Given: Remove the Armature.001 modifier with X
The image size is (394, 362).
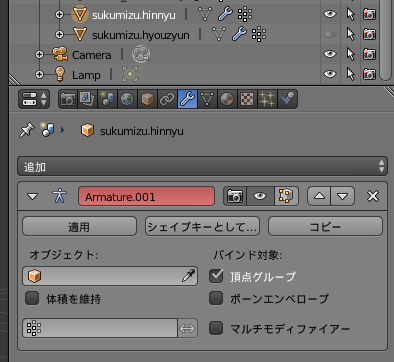Looking at the screenshot, I should [x=373, y=196].
